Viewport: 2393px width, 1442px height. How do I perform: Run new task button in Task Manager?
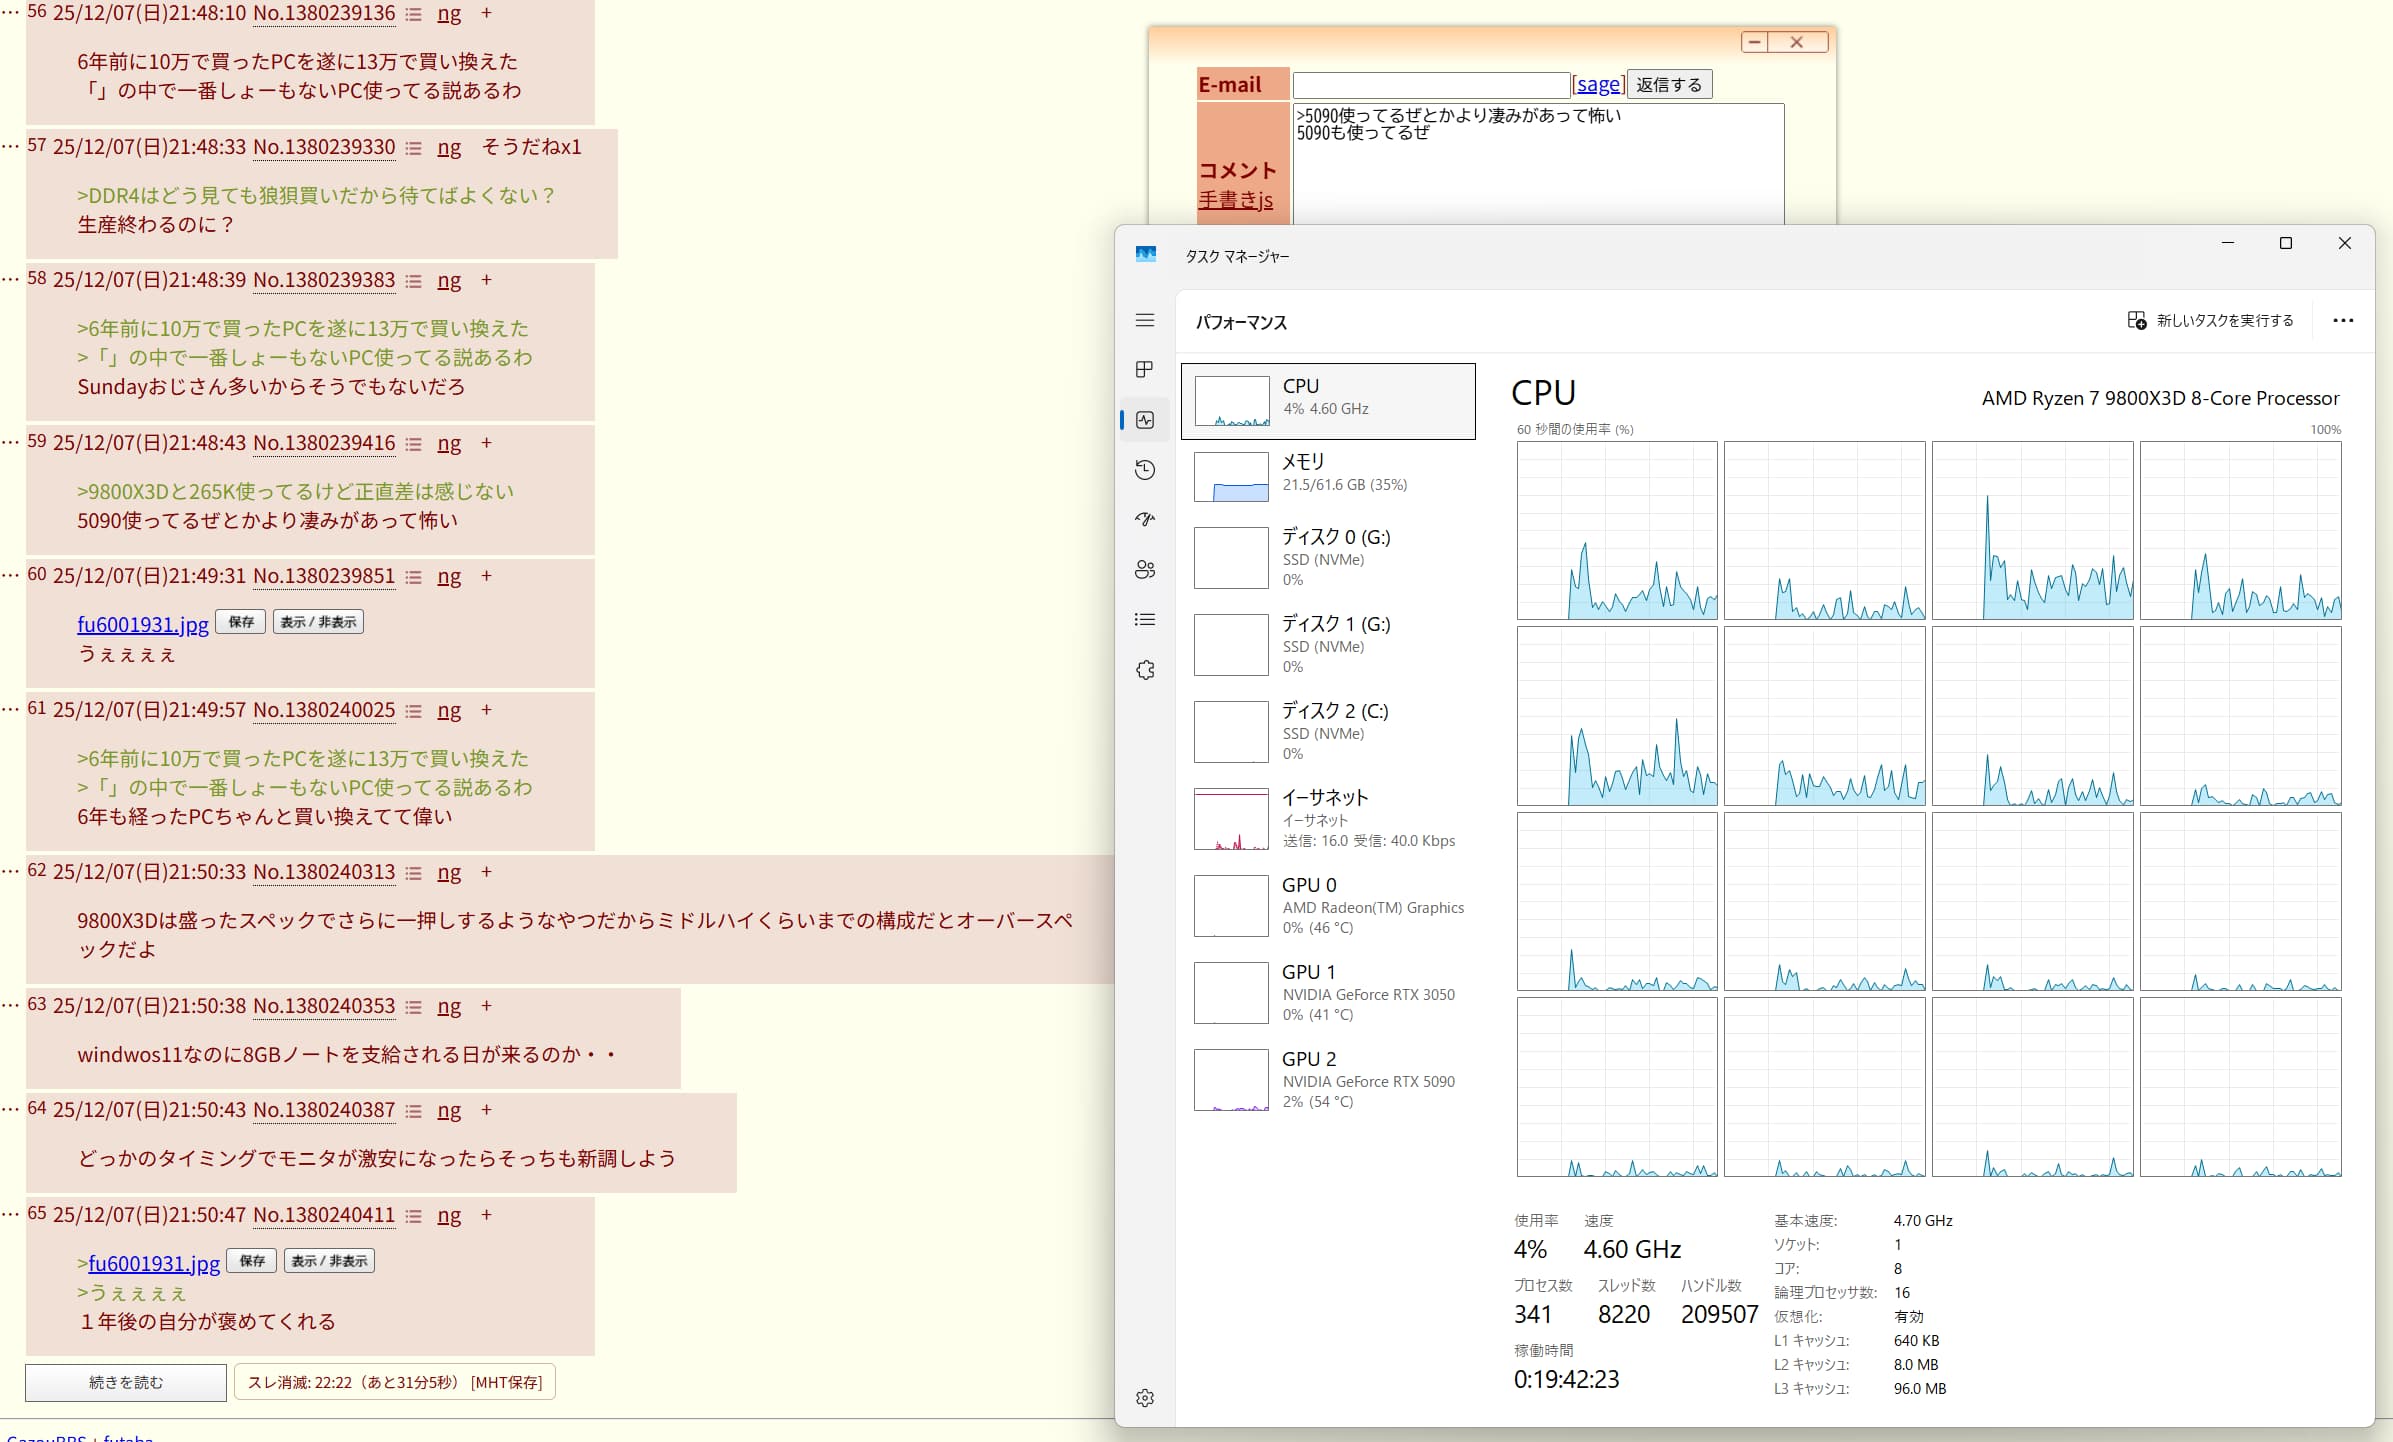click(x=2210, y=321)
